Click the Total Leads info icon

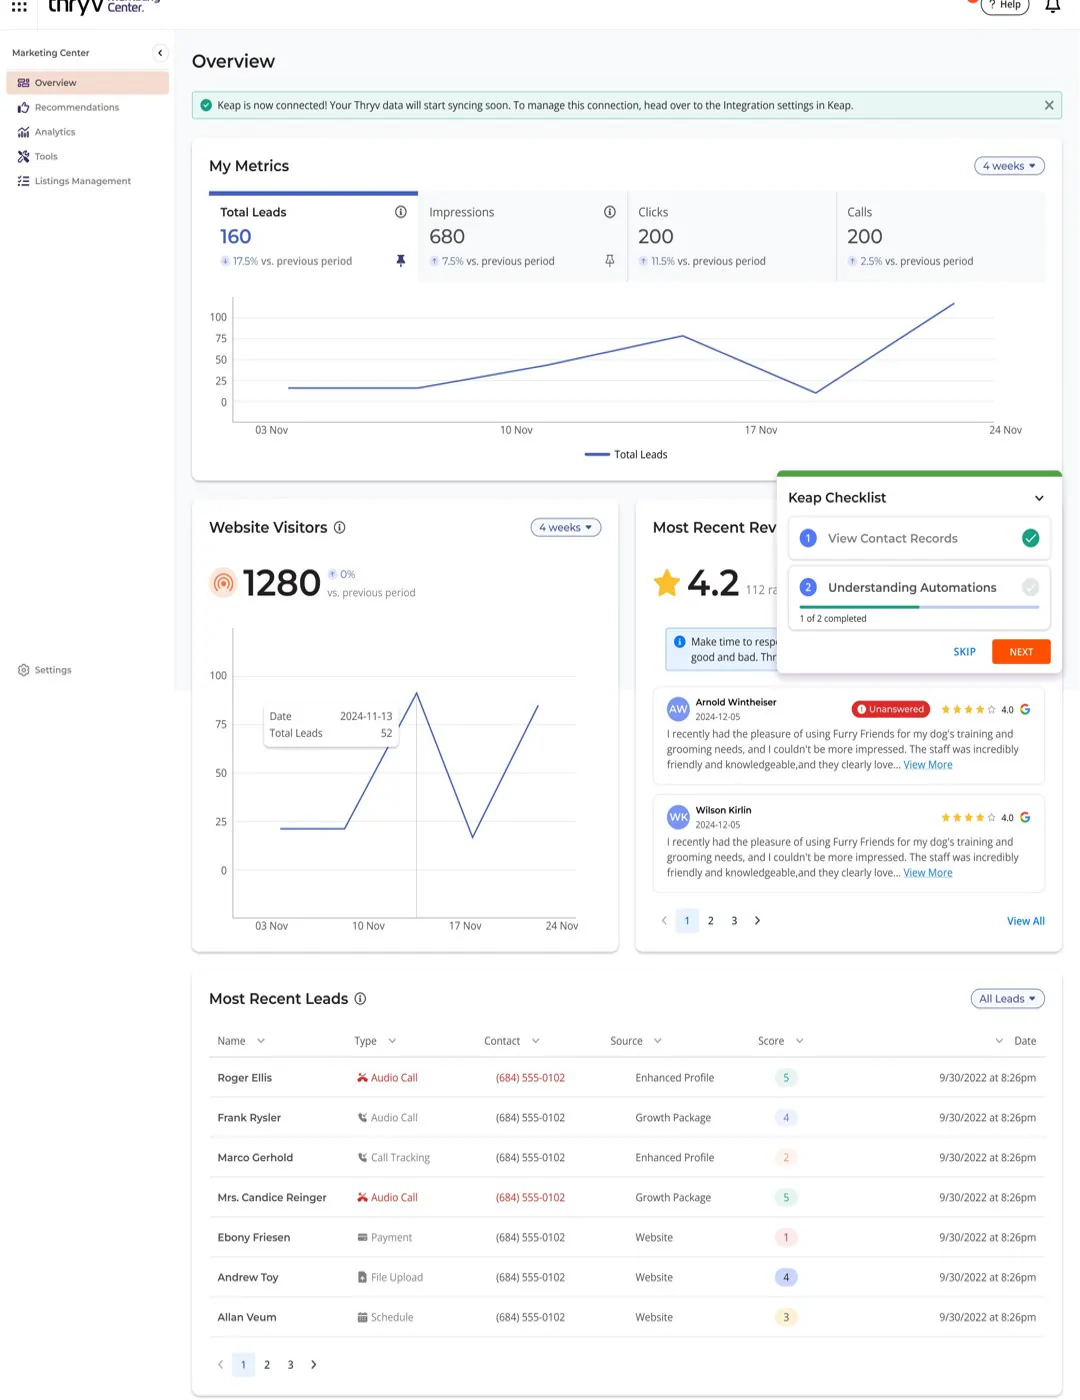[x=401, y=212]
